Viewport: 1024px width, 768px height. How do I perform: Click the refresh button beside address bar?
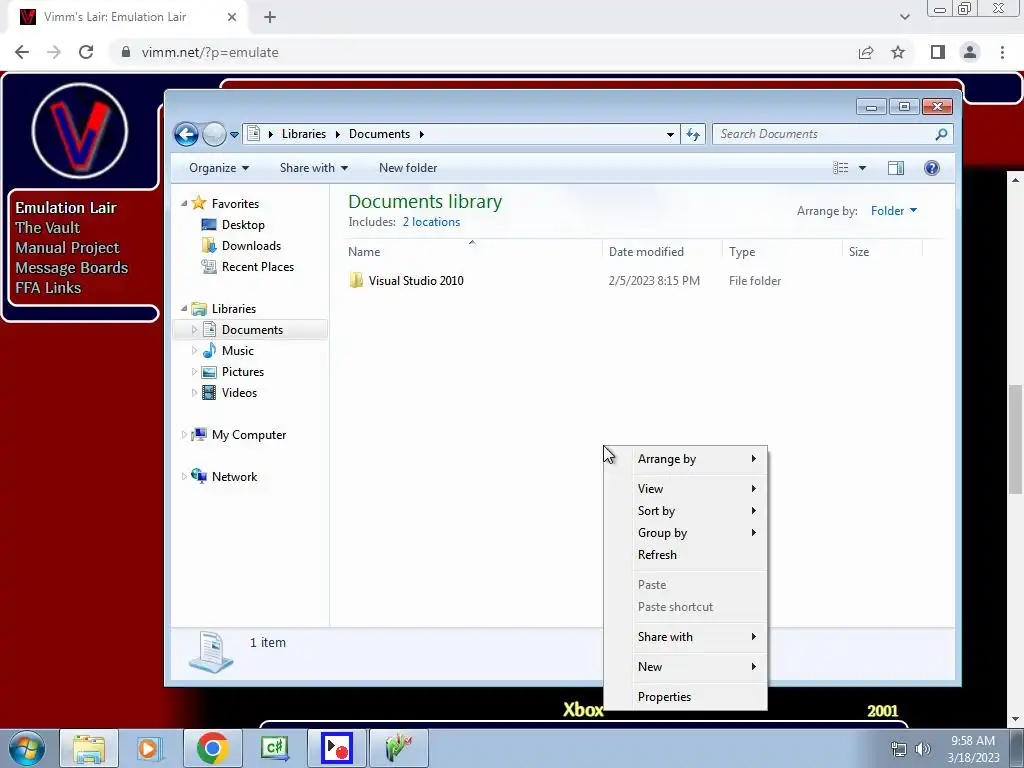pyautogui.click(x=693, y=135)
